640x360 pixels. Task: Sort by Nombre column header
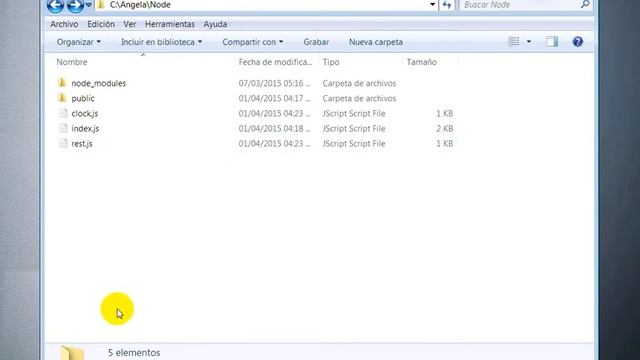(x=72, y=62)
